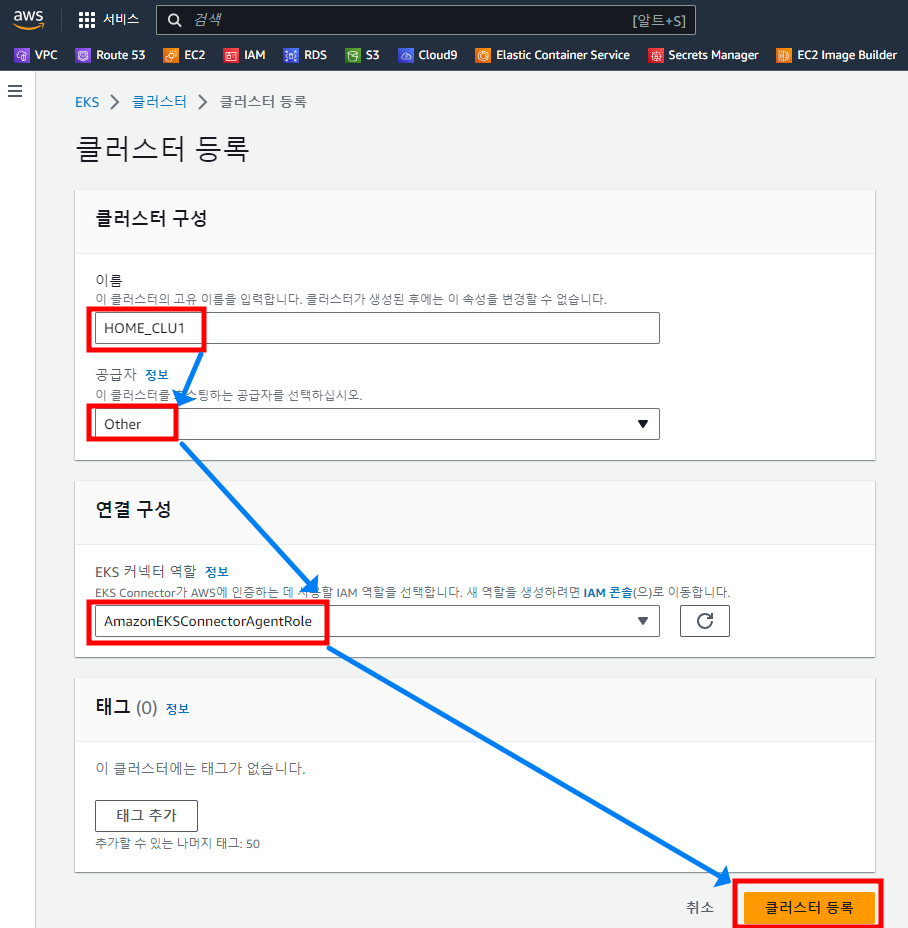Viewport: 908px width, 928px height.
Task: Click the 연결 구성 section heading
Action: [133, 509]
